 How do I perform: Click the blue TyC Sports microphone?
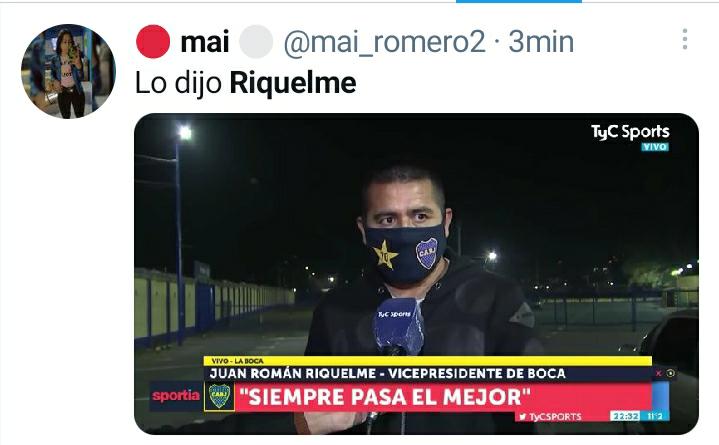tap(398, 326)
